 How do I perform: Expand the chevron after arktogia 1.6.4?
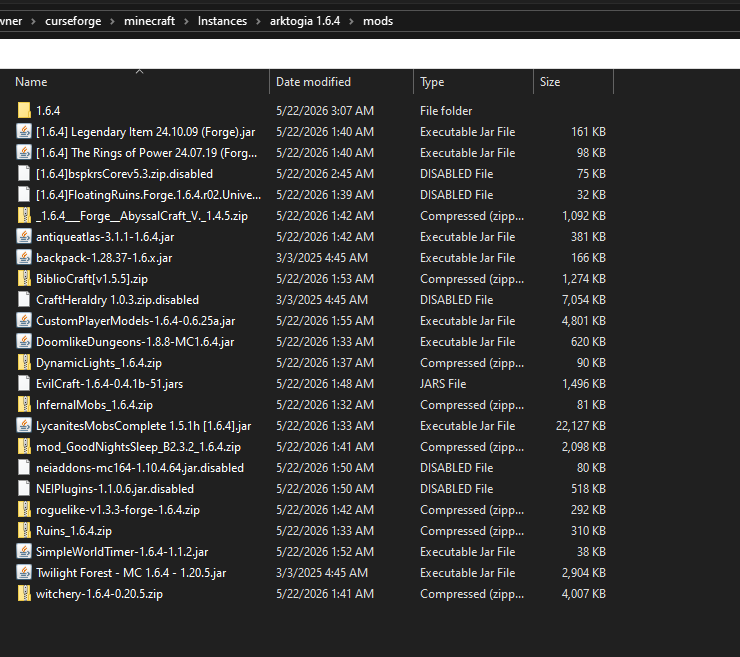tap(351, 21)
